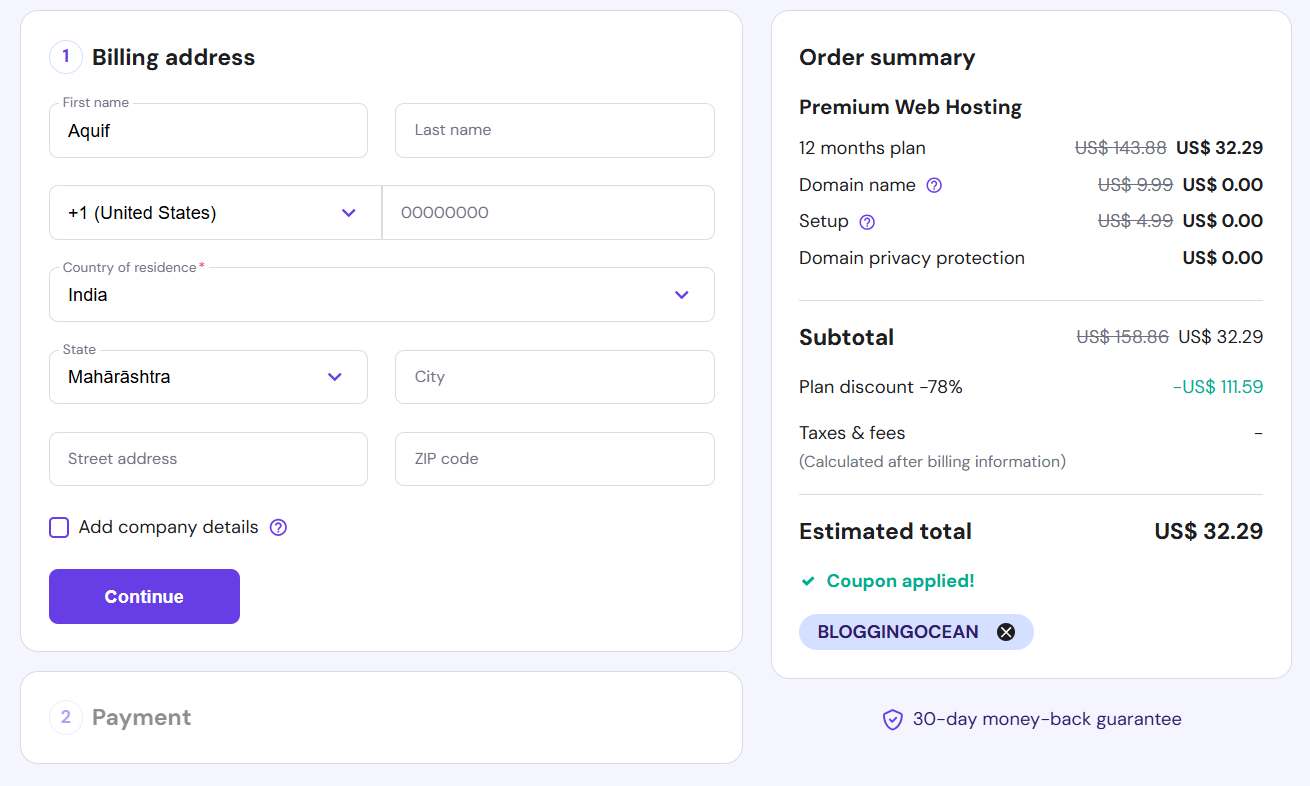Viewport: 1310px width, 786px height.
Task: Open the State dropdown showing Mahārāshtra
Action: click(208, 377)
